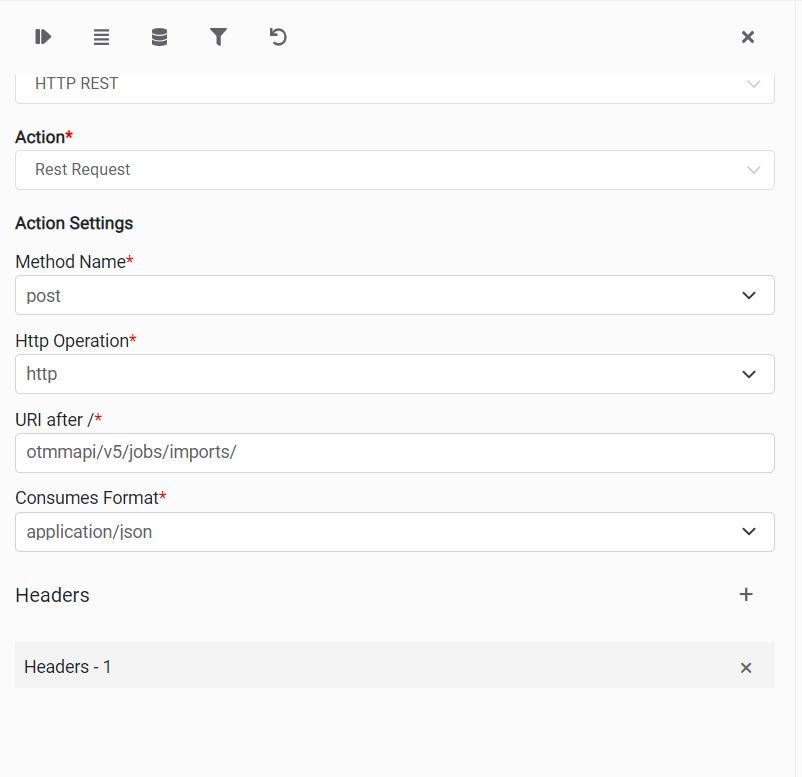Open the Consumes Format application/json dropdown

(394, 532)
